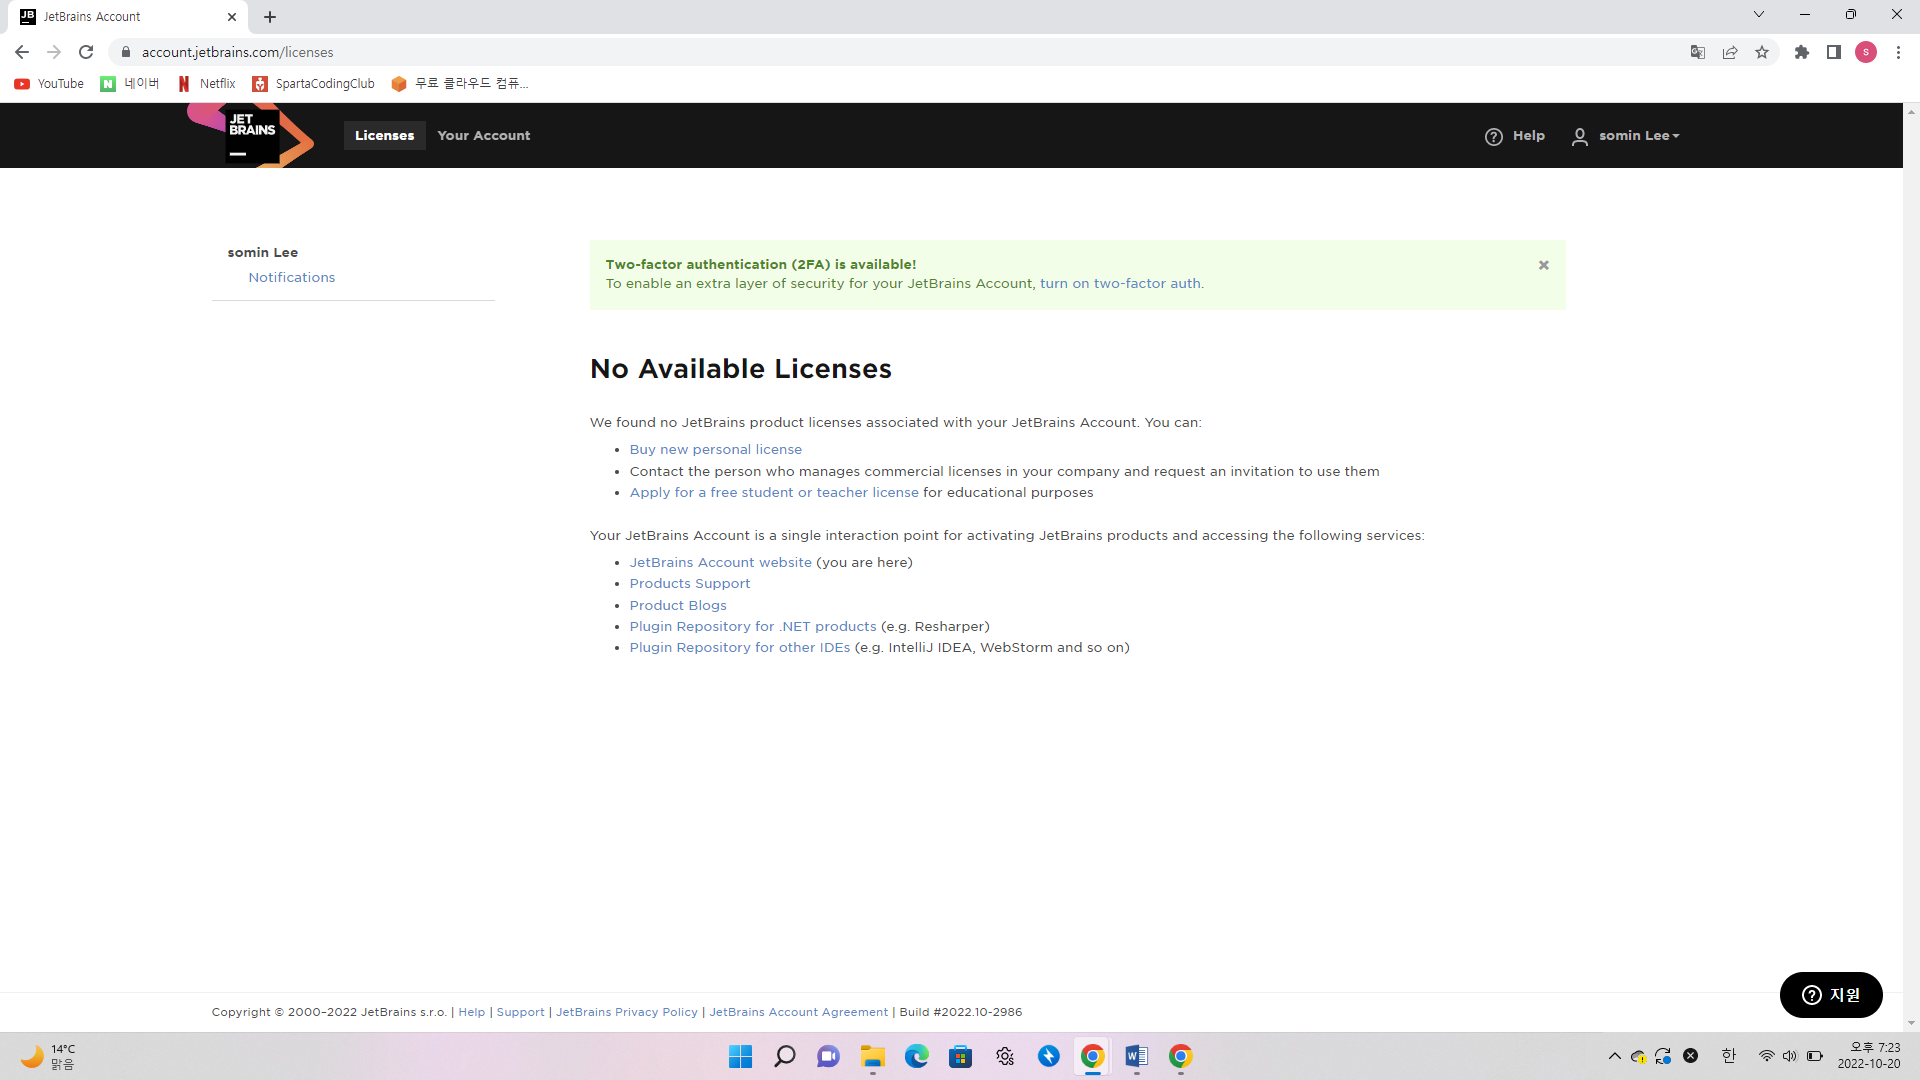Viewport: 1920px width, 1080px height.
Task: Click the turn on two-factor auth link
Action: (x=1120, y=284)
